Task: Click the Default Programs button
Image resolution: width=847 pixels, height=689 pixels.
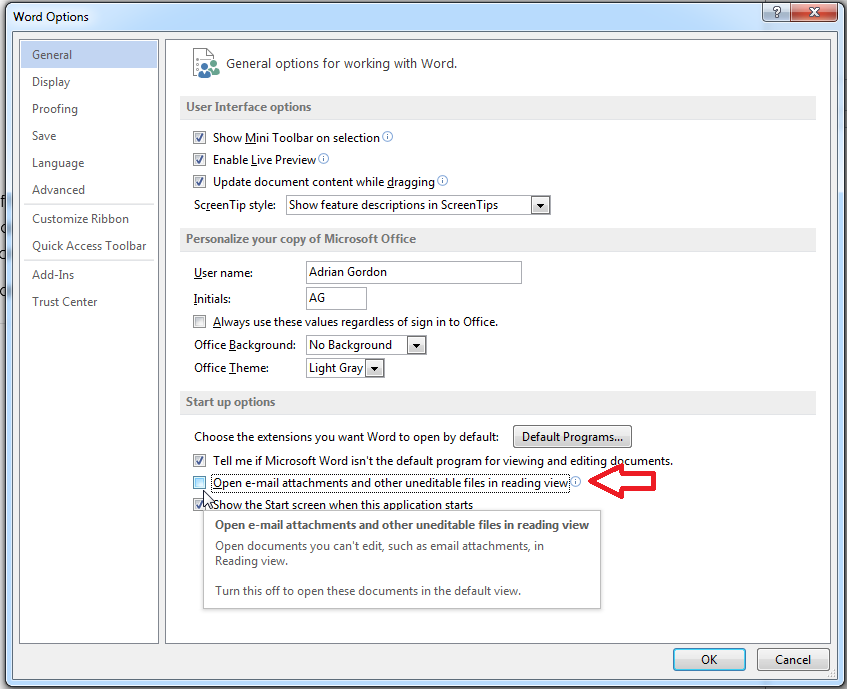Action: tap(572, 437)
